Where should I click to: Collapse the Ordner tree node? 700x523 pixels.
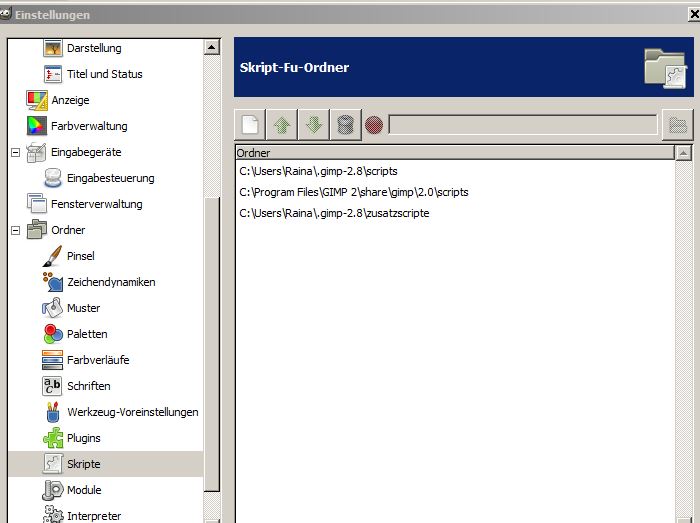tap(16, 230)
